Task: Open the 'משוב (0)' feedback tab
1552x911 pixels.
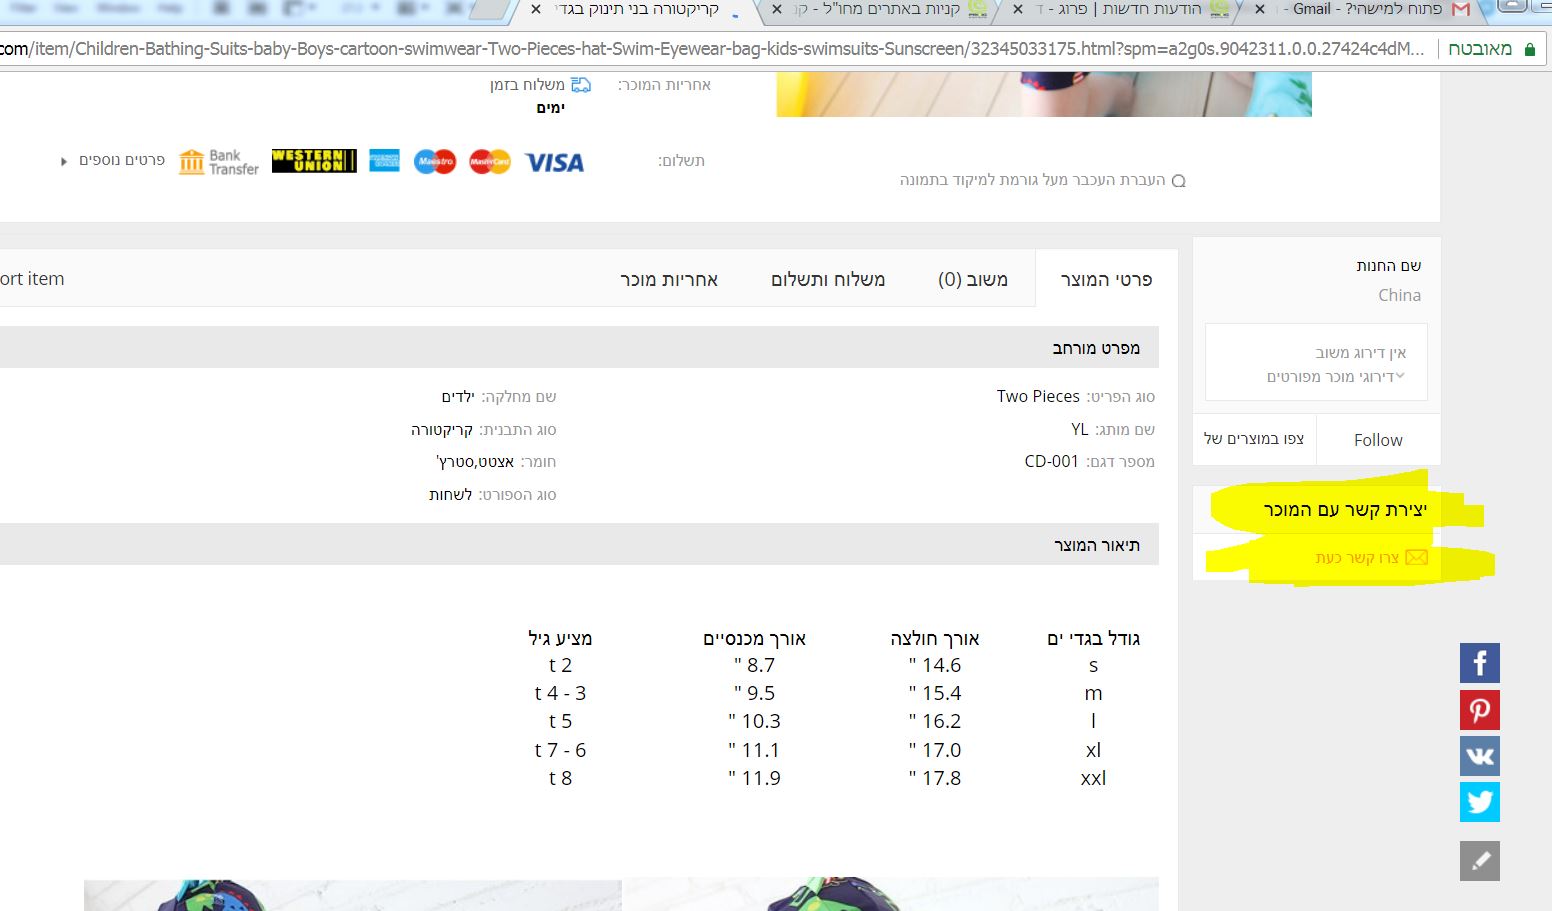Action: click(973, 279)
